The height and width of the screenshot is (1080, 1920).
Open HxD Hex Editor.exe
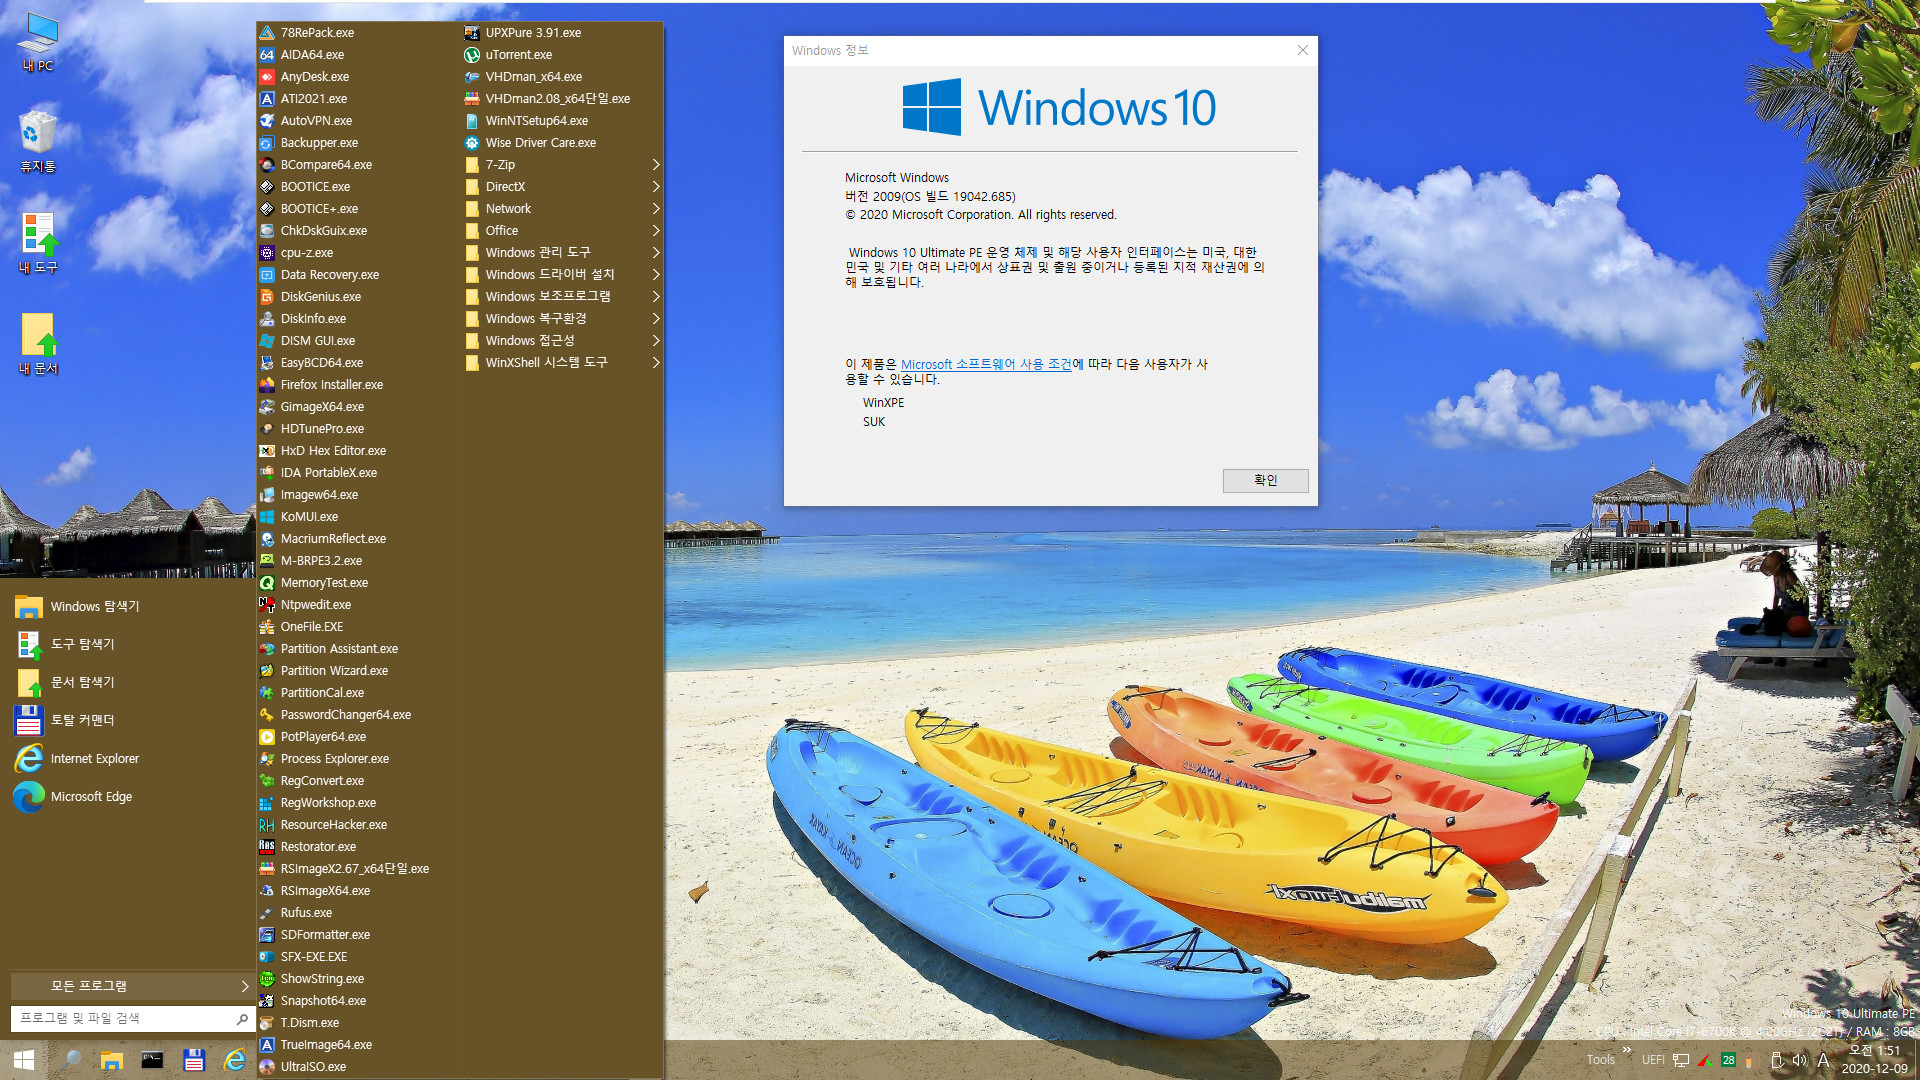tap(335, 450)
